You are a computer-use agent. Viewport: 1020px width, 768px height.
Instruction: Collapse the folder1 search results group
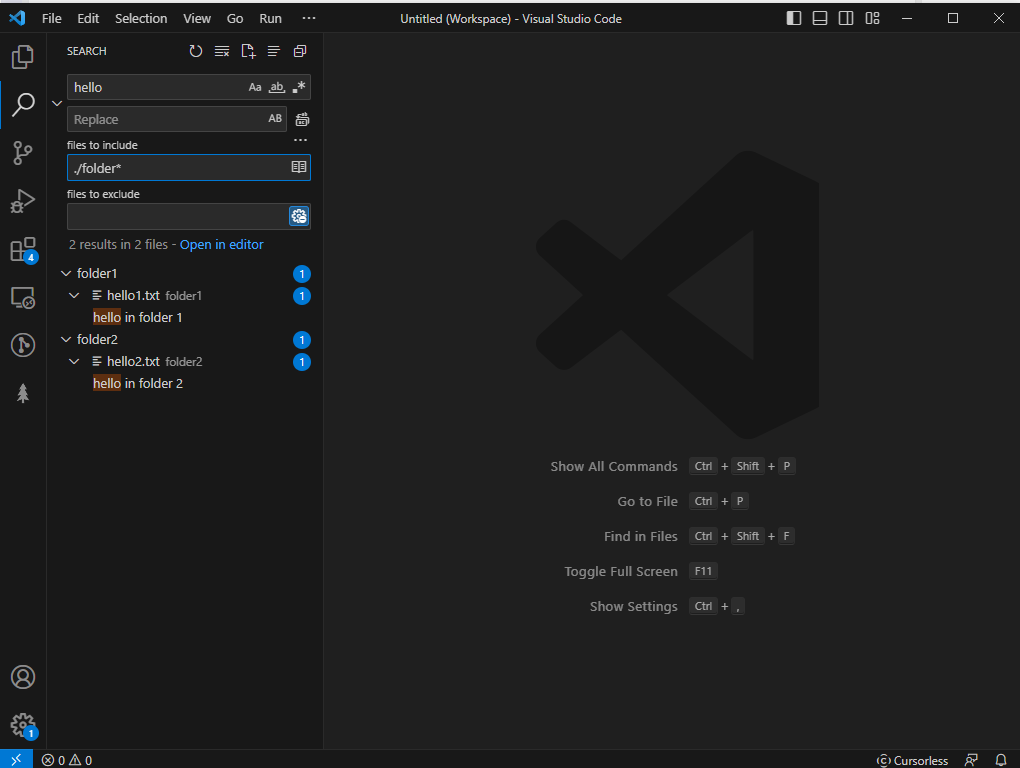click(65, 272)
